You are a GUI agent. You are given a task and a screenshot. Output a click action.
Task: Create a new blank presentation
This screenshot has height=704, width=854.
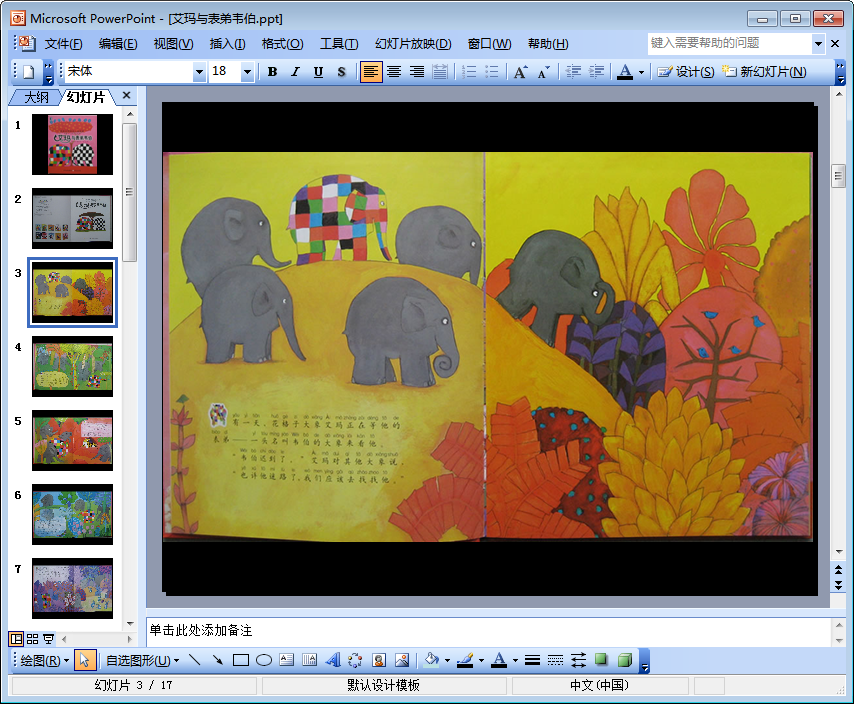28,72
